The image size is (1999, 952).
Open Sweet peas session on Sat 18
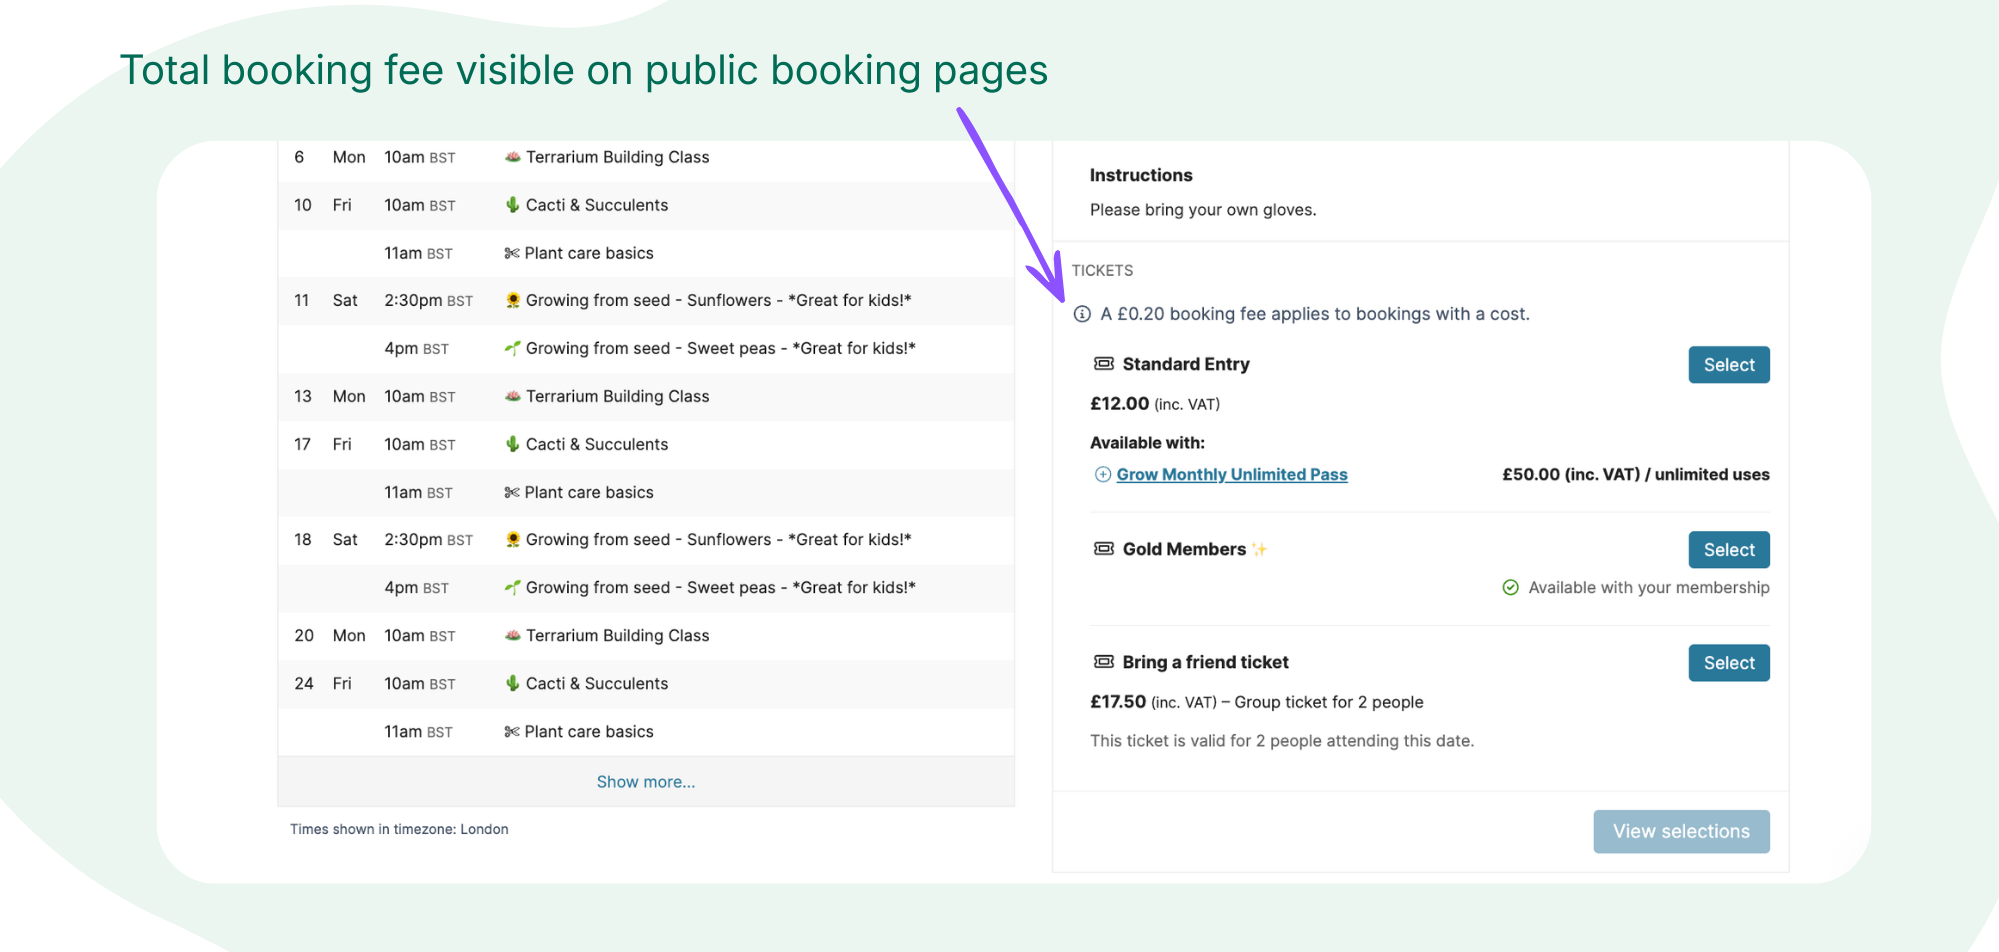coord(720,588)
